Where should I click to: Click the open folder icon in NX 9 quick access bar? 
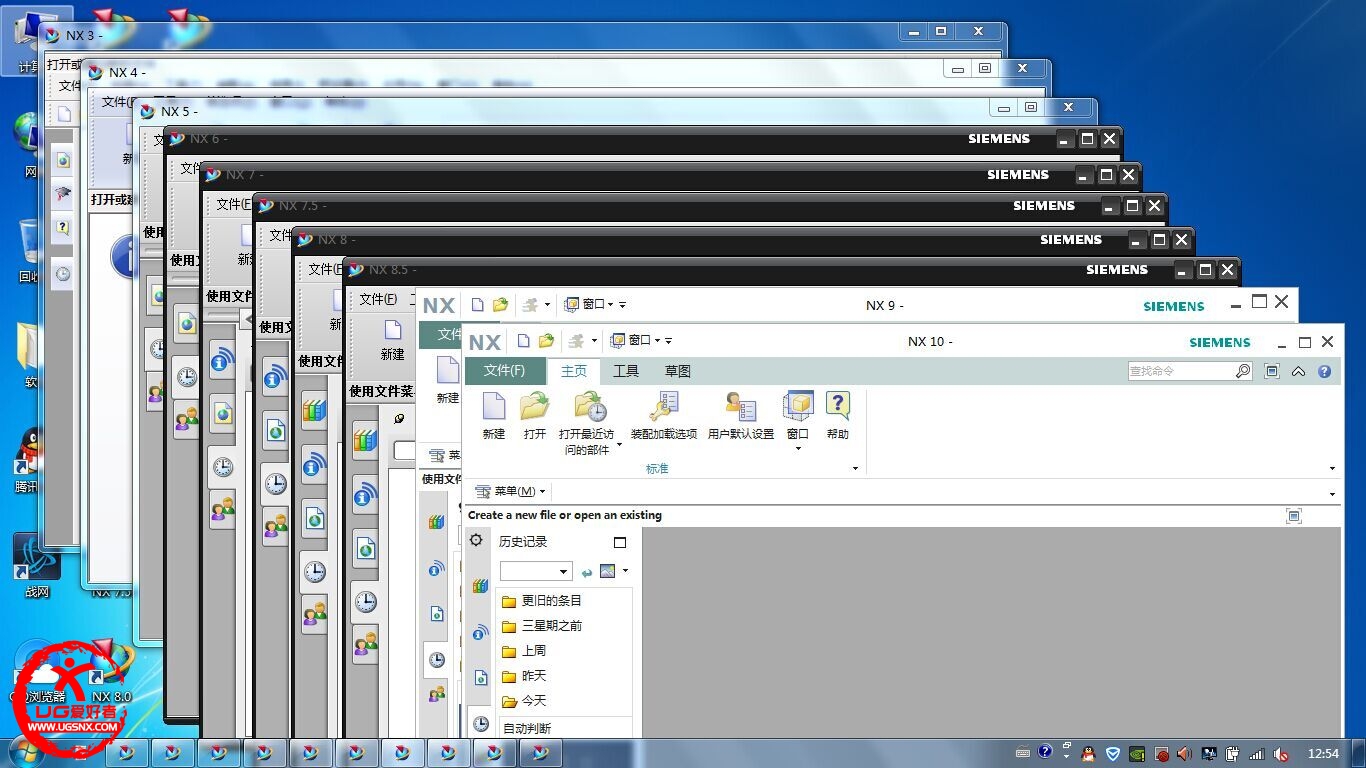click(500, 304)
